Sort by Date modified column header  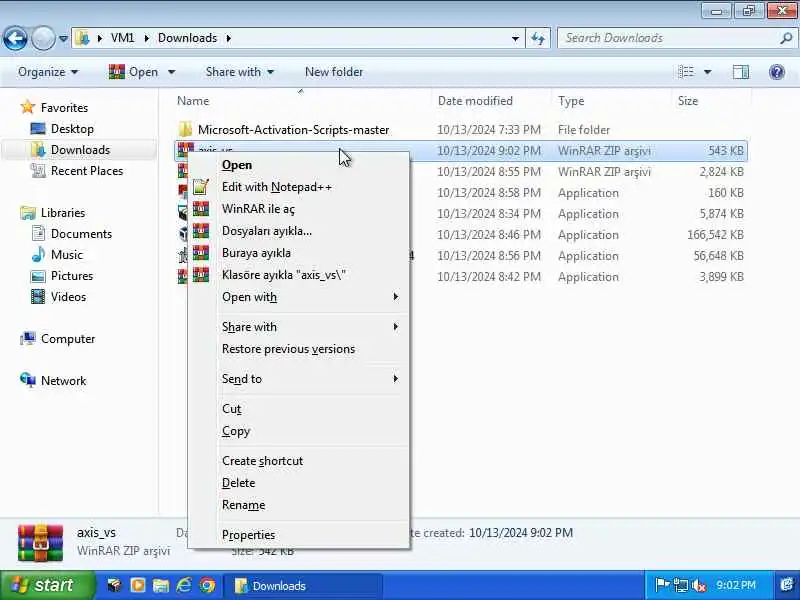pos(475,101)
